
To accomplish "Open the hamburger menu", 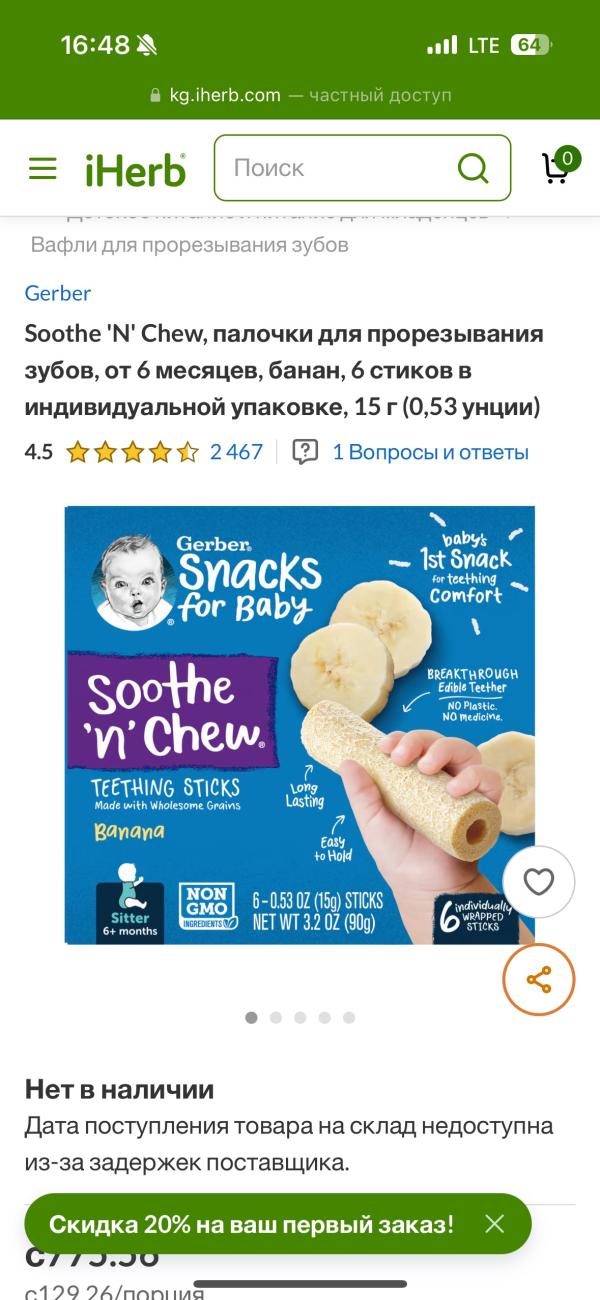I will click(43, 168).
